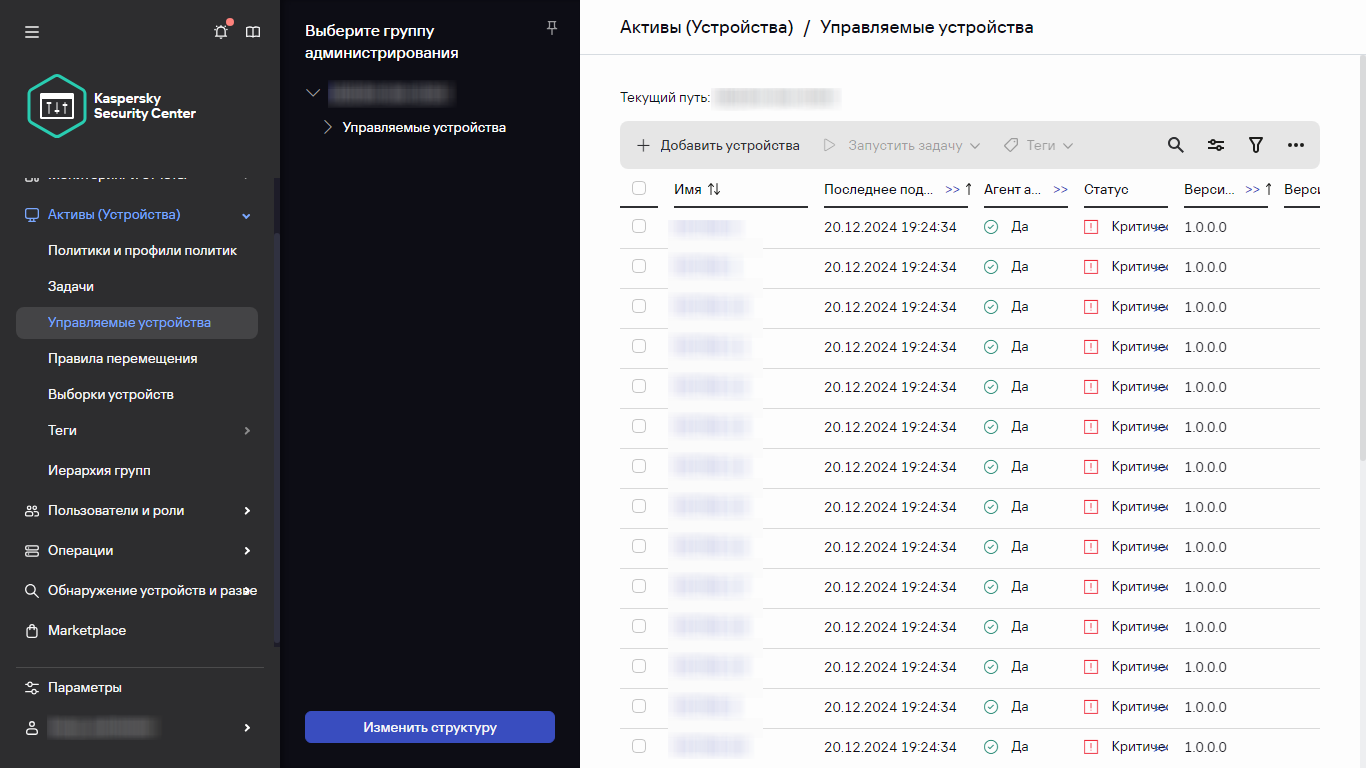Select Правила перемещения in the sidebar
The height and width of the screenshot is (768, 1366).
[x=122, y=358]
